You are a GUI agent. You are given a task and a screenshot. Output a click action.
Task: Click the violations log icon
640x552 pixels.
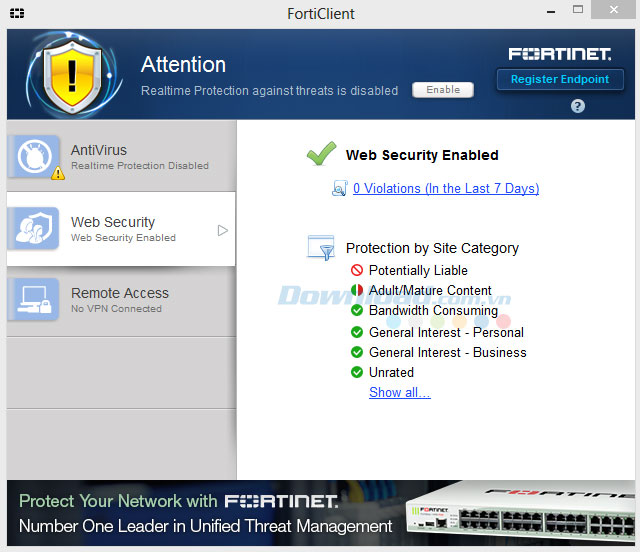coord(340,188)
